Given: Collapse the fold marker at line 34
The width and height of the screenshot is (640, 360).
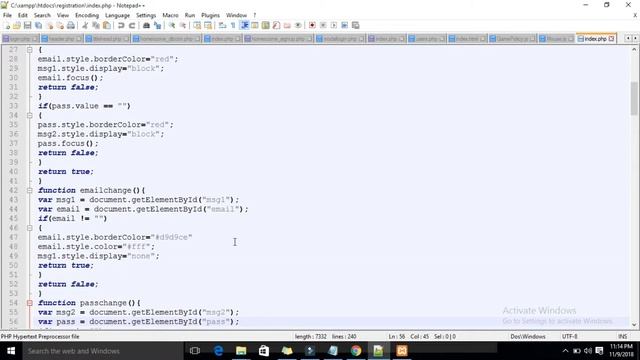Looking at the screenshot, I should [29, 116].
